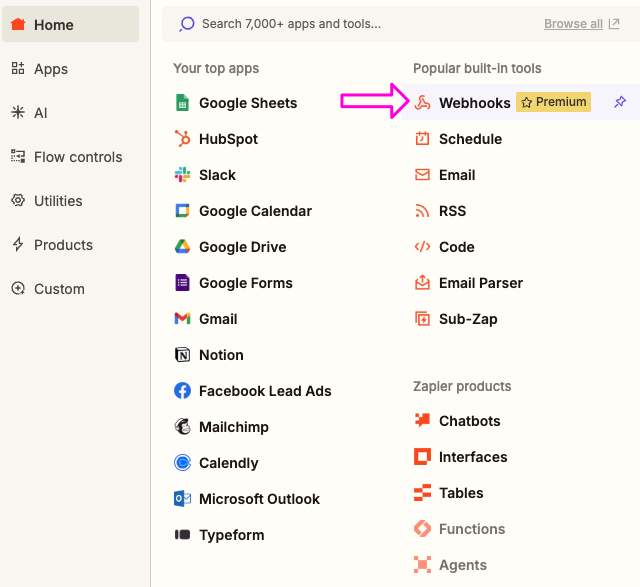Click the Google Sheets icon
The height and width of the screenshot is (587, 640).
pyautogui.click(x=182, y=102)
